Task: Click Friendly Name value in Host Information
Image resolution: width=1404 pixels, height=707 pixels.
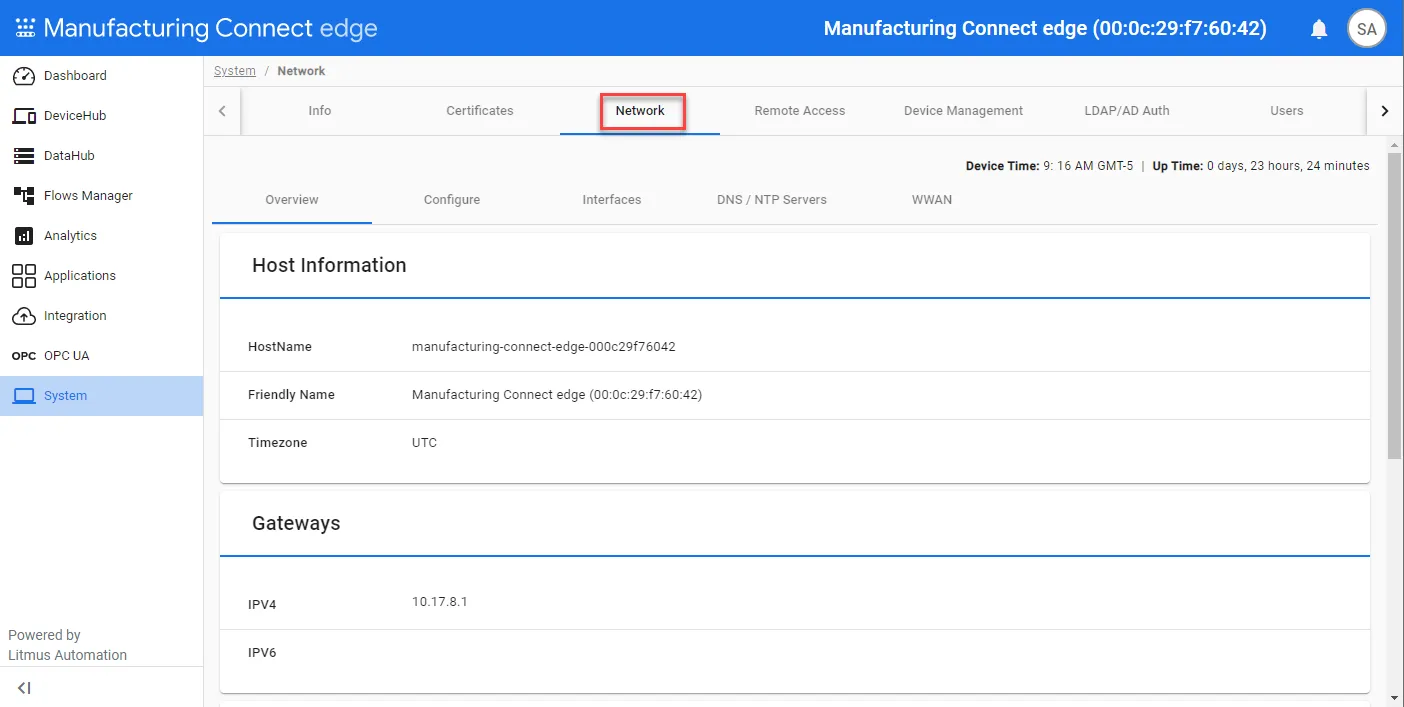Action: (557, 395)
